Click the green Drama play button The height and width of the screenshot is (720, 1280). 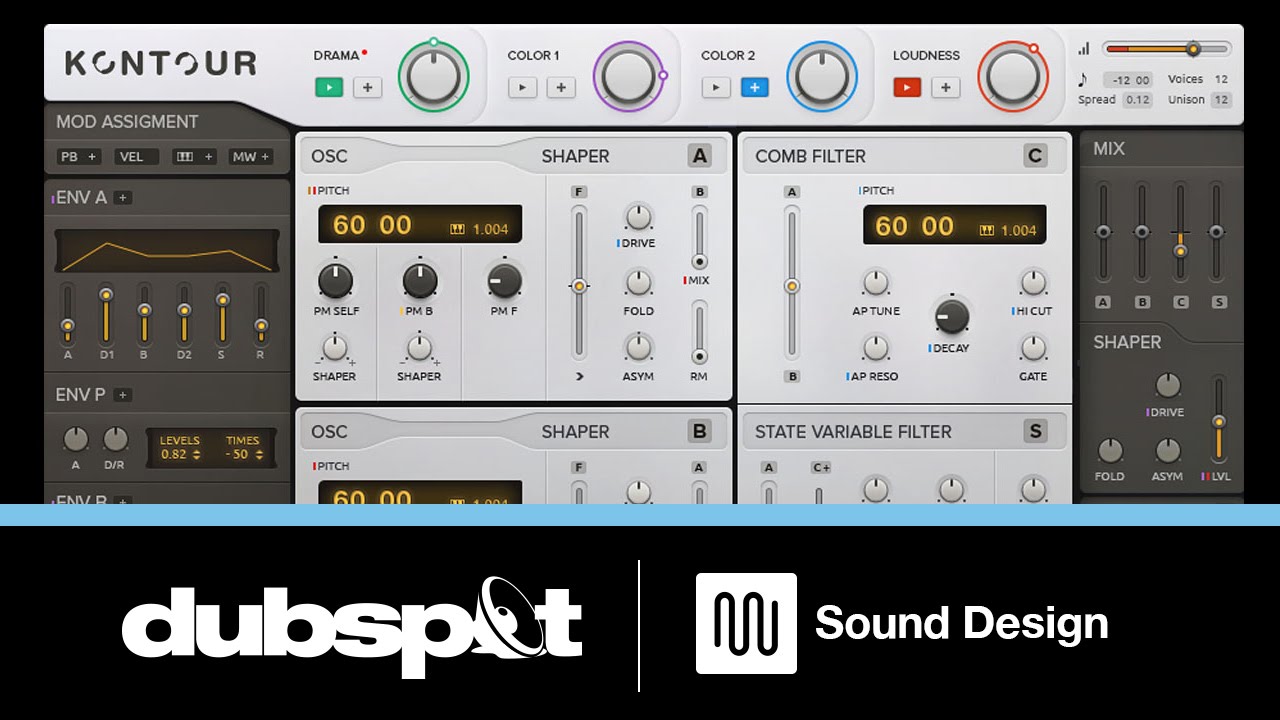pos(328,88)
